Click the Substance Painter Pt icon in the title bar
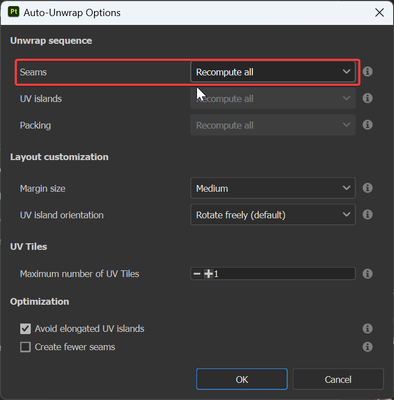 pyautogui.click(x=13, y=12)
